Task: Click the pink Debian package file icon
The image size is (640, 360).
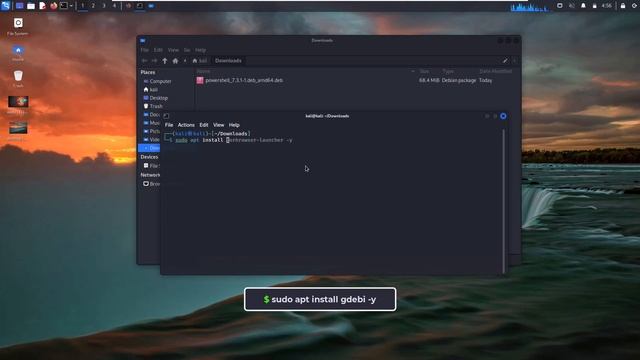Action: tap(200, 80)
